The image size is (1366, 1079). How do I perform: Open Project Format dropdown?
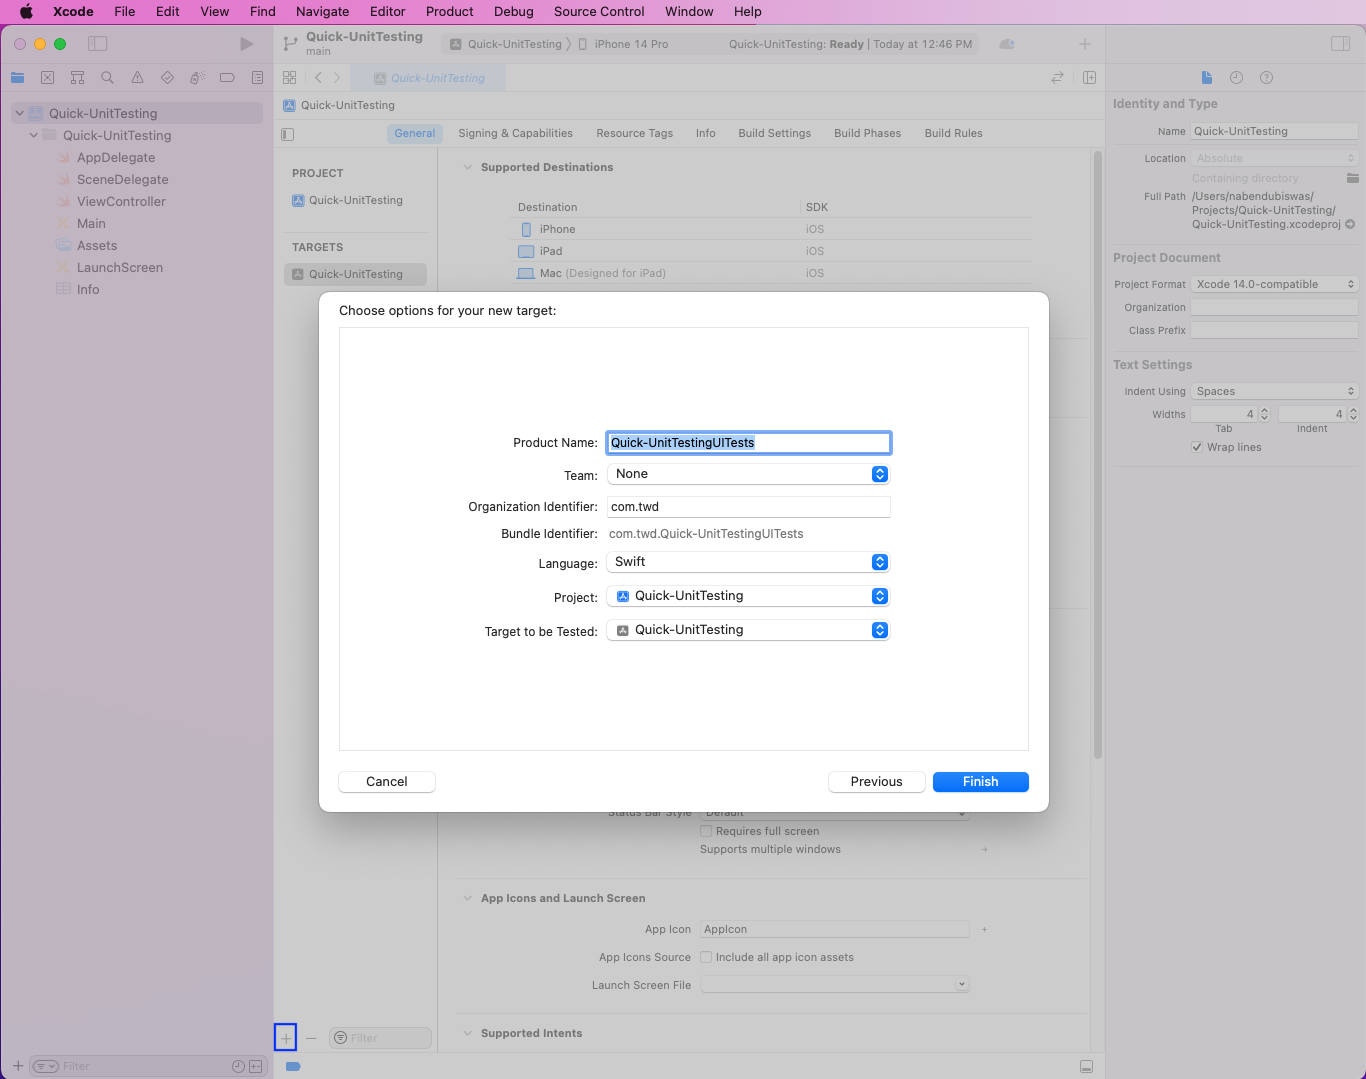[x=1274, y=284]
